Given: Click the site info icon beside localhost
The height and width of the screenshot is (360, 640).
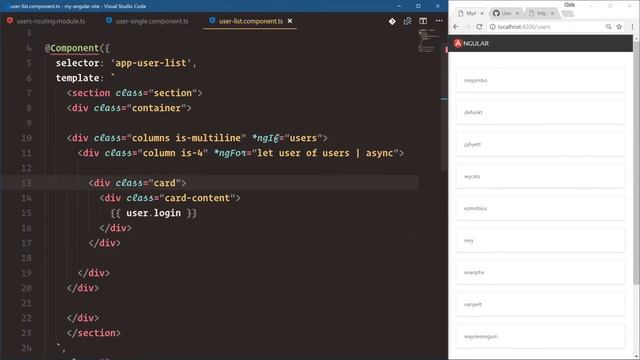Looking at the screenshot, I should point(493,27).
